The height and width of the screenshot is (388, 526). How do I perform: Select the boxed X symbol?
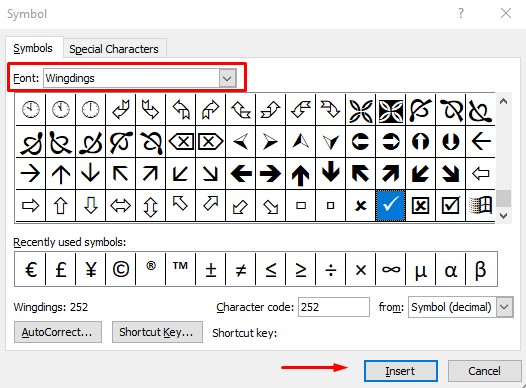point(420,205)
